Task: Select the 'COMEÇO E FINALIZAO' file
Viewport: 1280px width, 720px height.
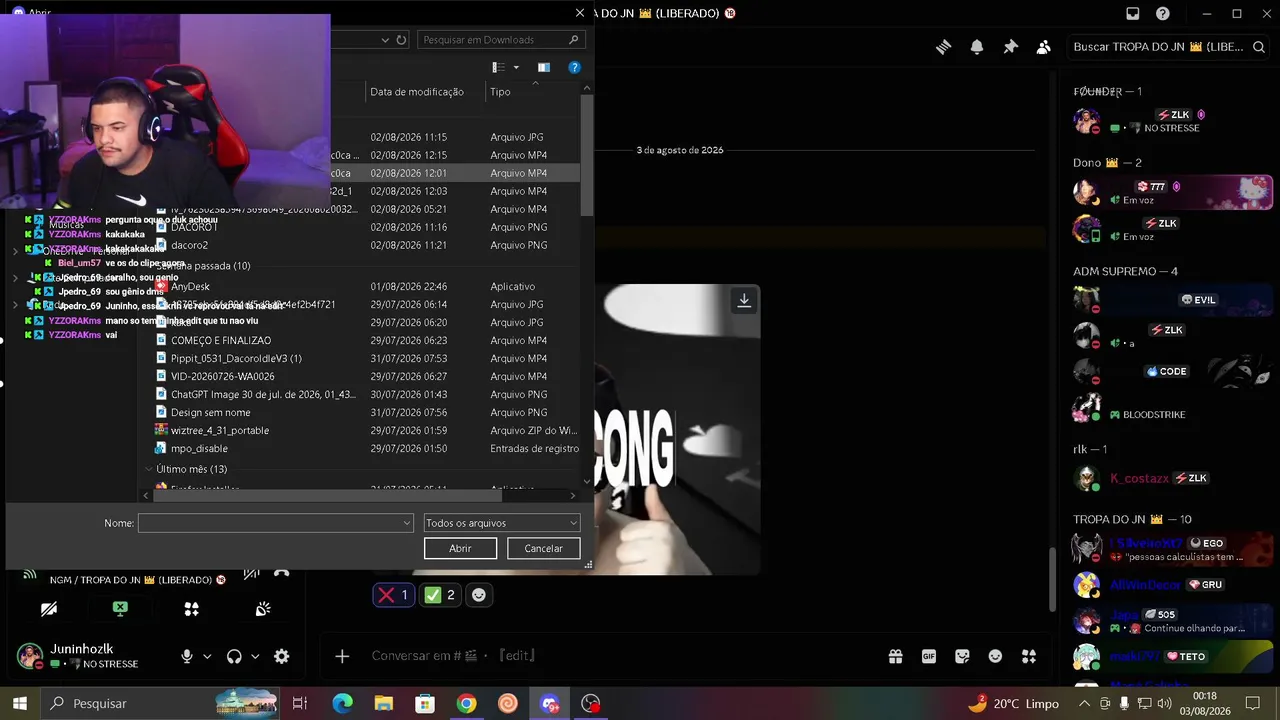Action: coord(221,340)
